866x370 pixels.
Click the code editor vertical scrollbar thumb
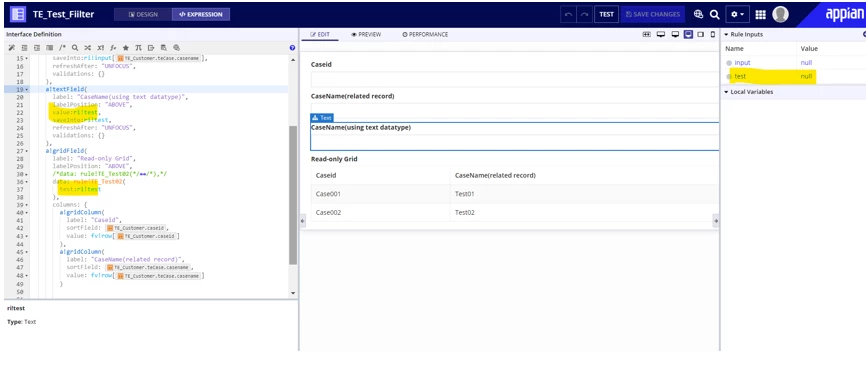[x=293, y=195]
